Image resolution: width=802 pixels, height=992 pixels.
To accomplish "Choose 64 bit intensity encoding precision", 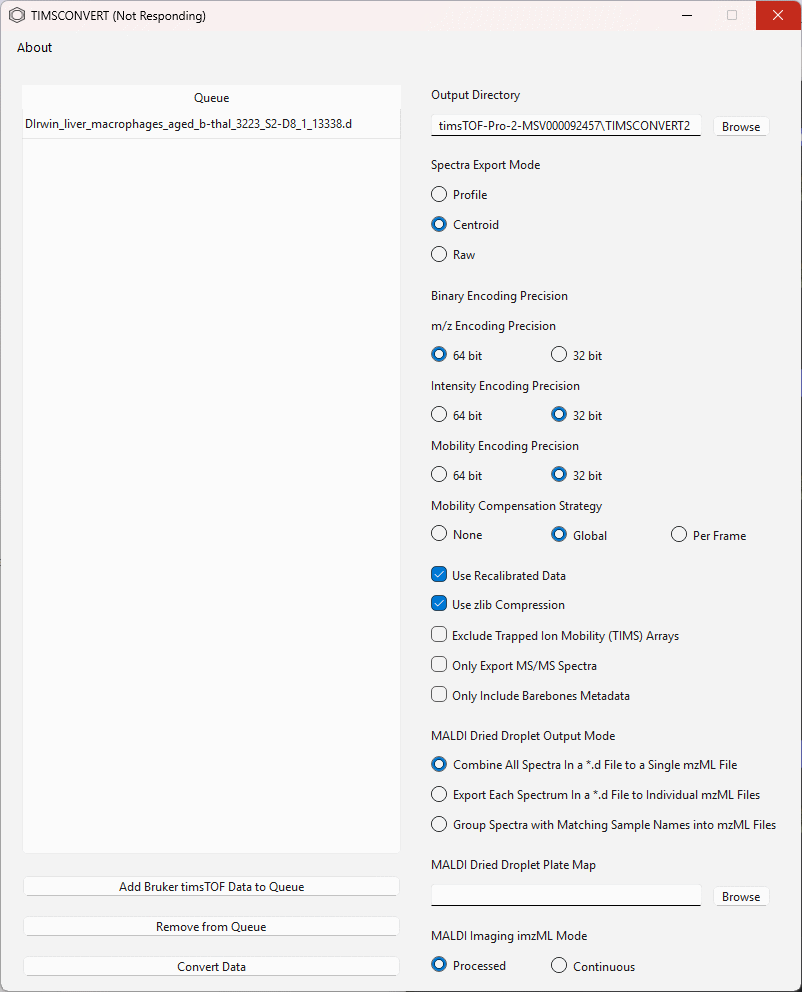I will (439, 414).
